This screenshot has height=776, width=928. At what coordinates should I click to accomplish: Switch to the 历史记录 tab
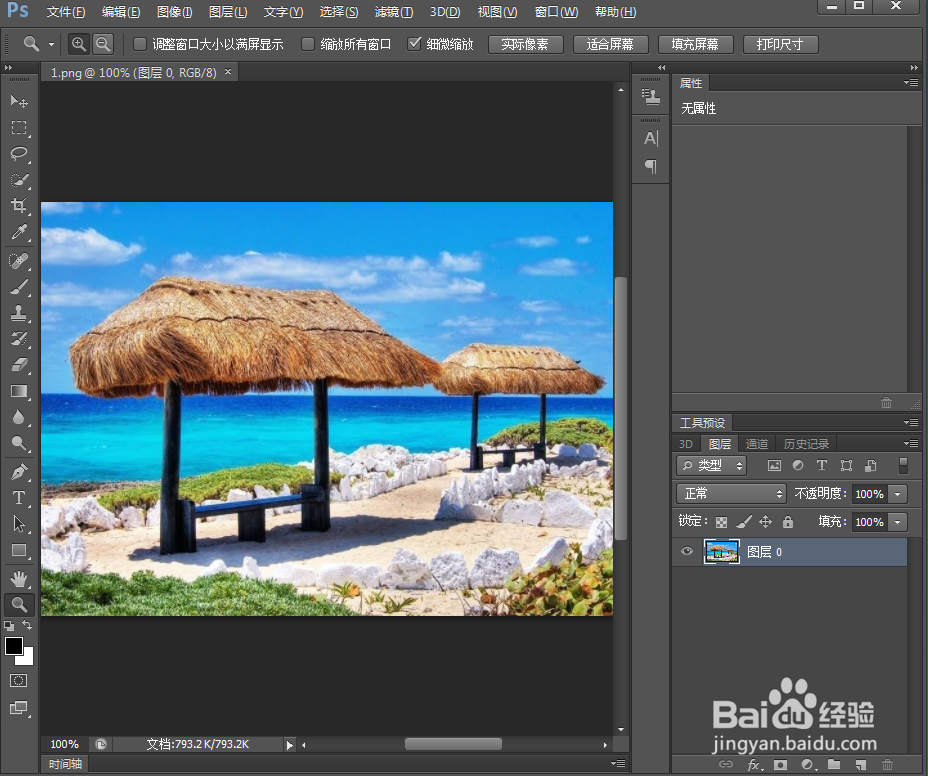[806, 443]
